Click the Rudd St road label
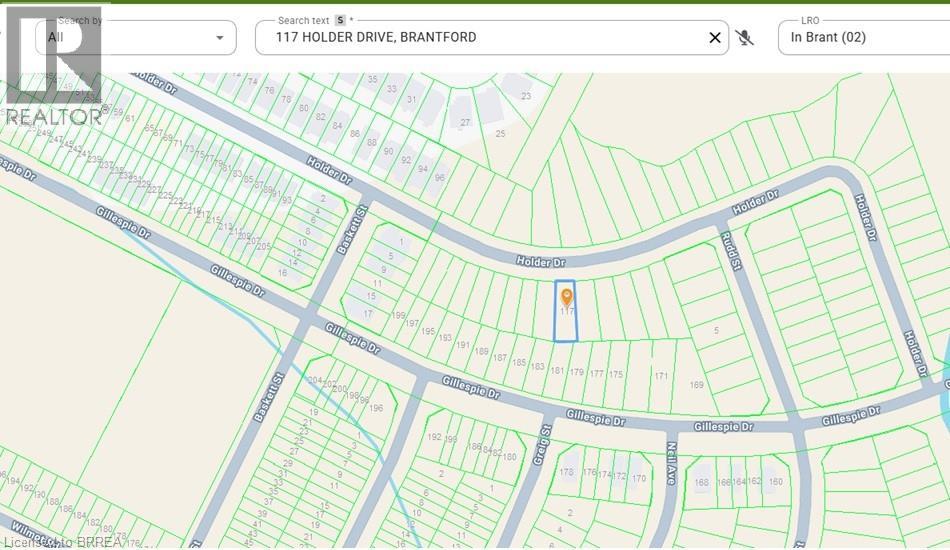Viewport: 950px width, 550px height. click(x=731, y=251)
